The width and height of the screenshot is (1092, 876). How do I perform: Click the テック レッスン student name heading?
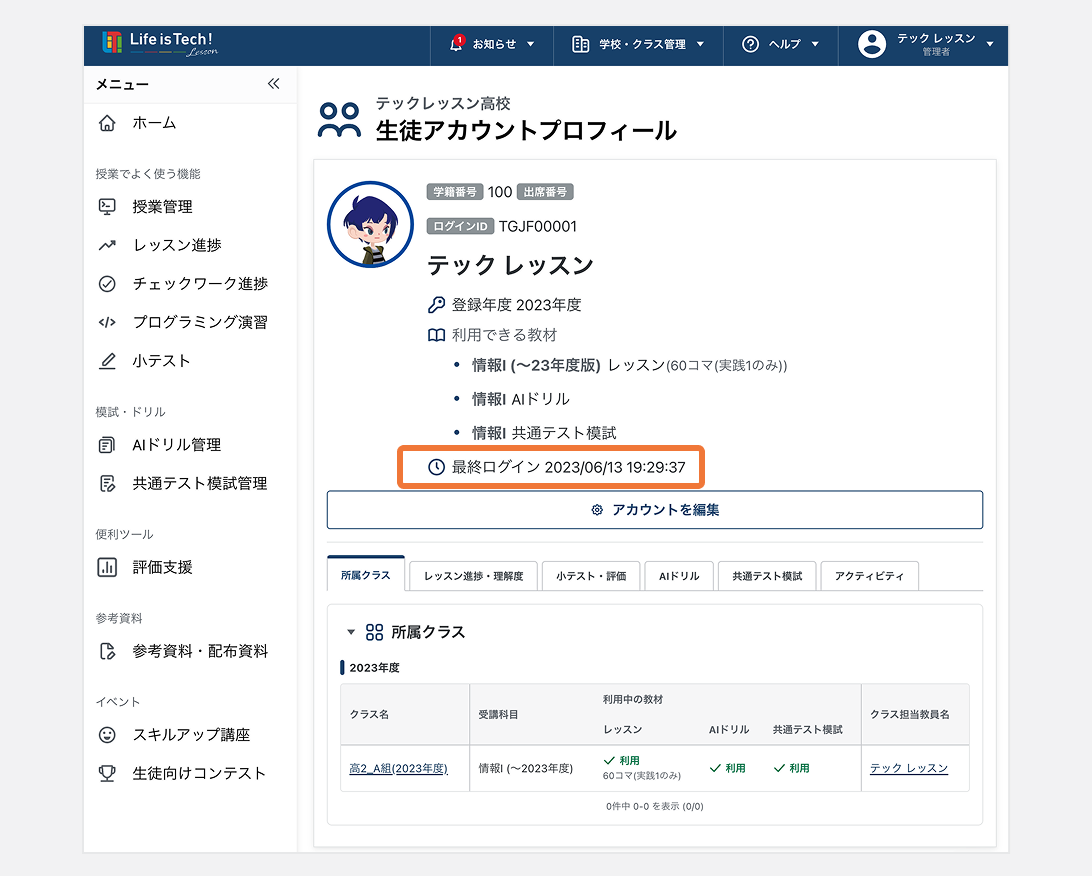pyautogui.click(x=510, y=265)
